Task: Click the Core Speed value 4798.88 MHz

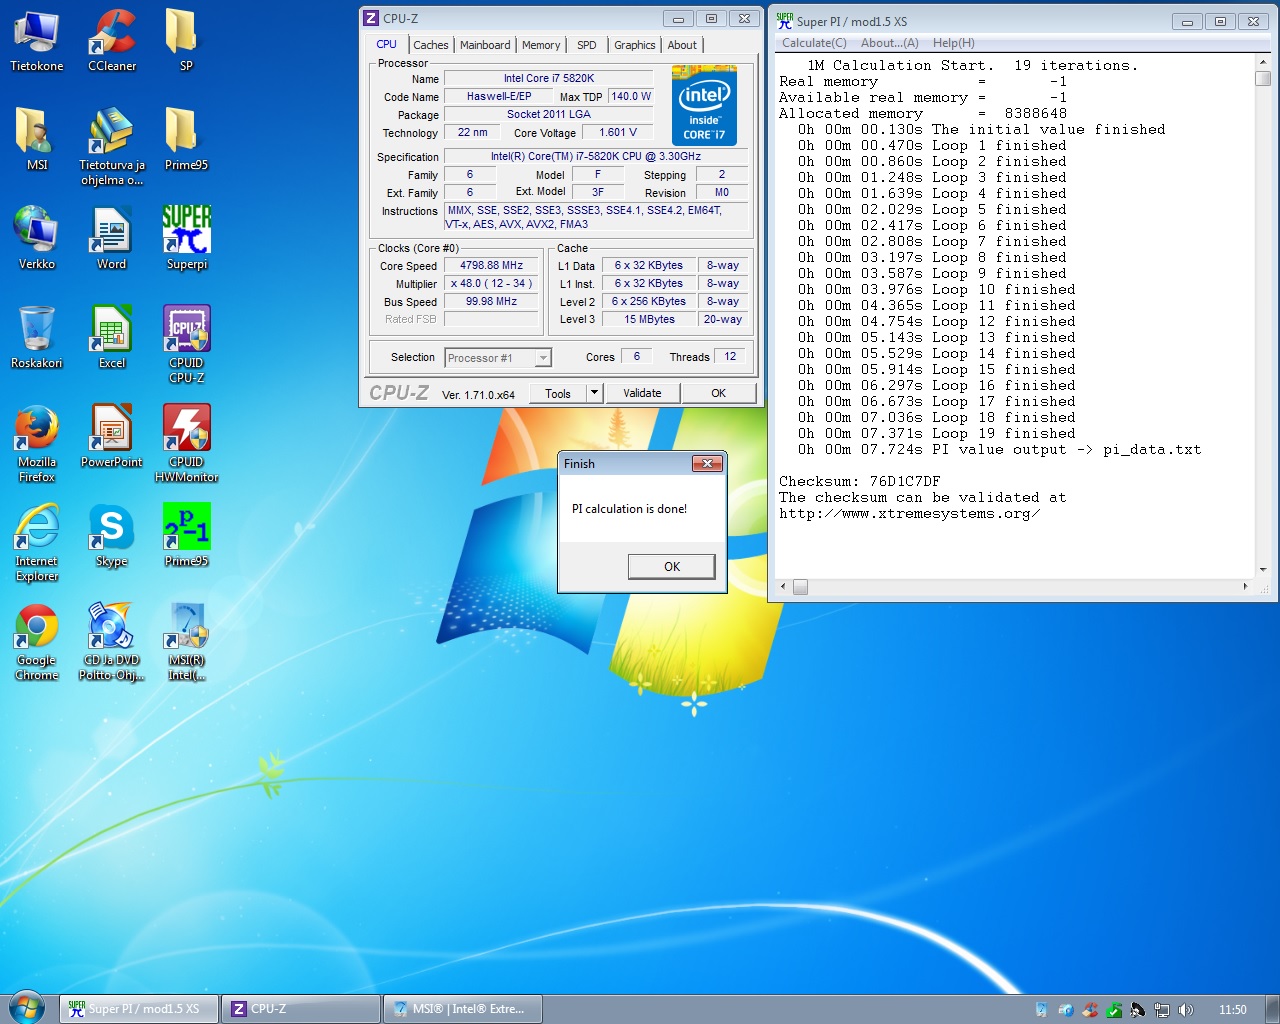Action: click(492, 266)
